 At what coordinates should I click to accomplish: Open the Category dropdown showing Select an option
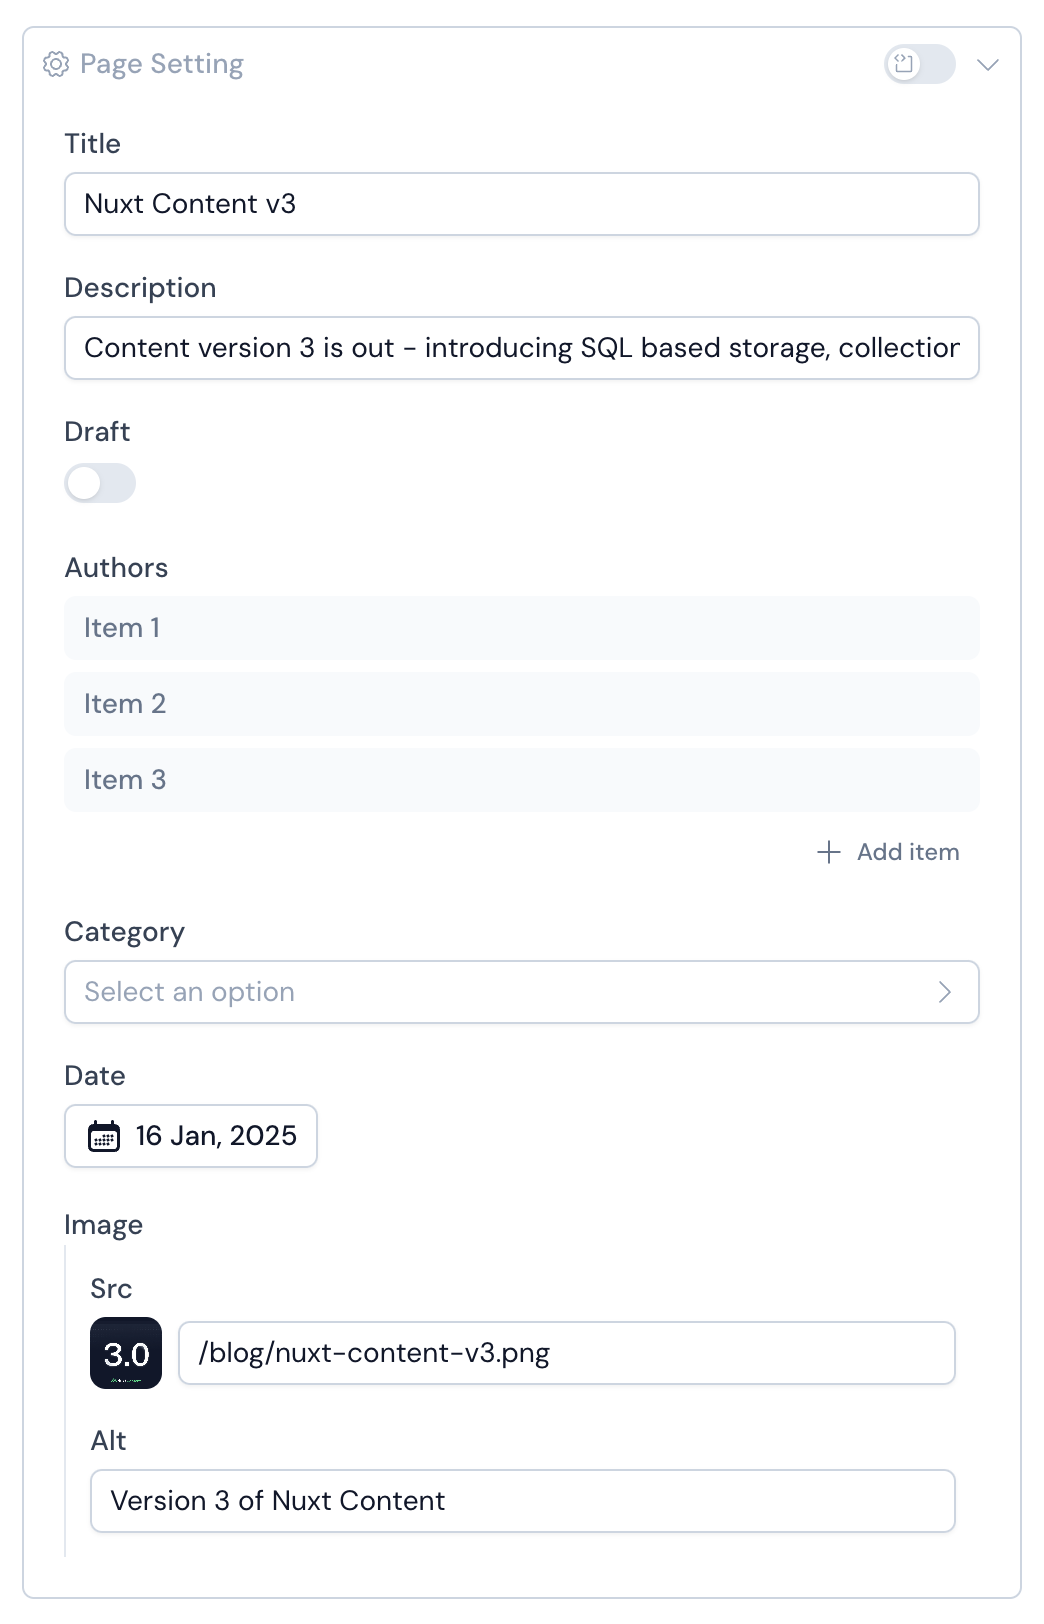(x=521, y=992)
